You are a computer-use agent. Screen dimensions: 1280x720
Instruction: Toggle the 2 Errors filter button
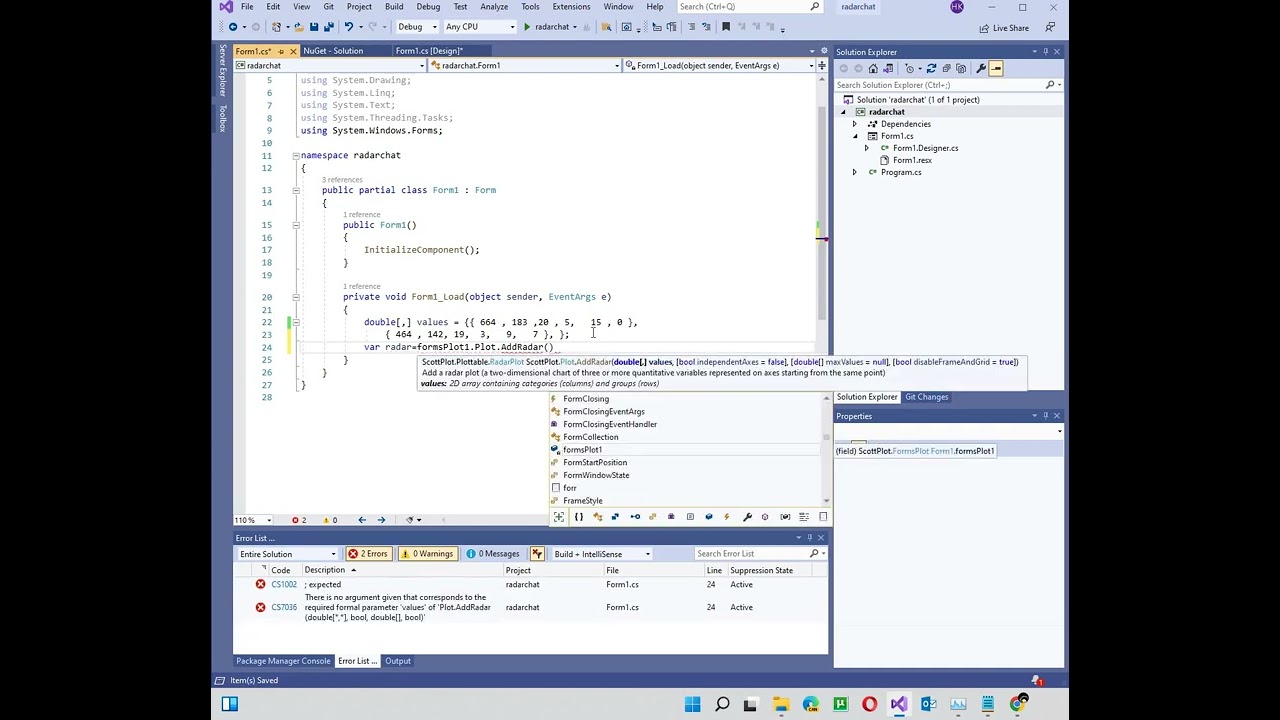[x=368, y=554]
